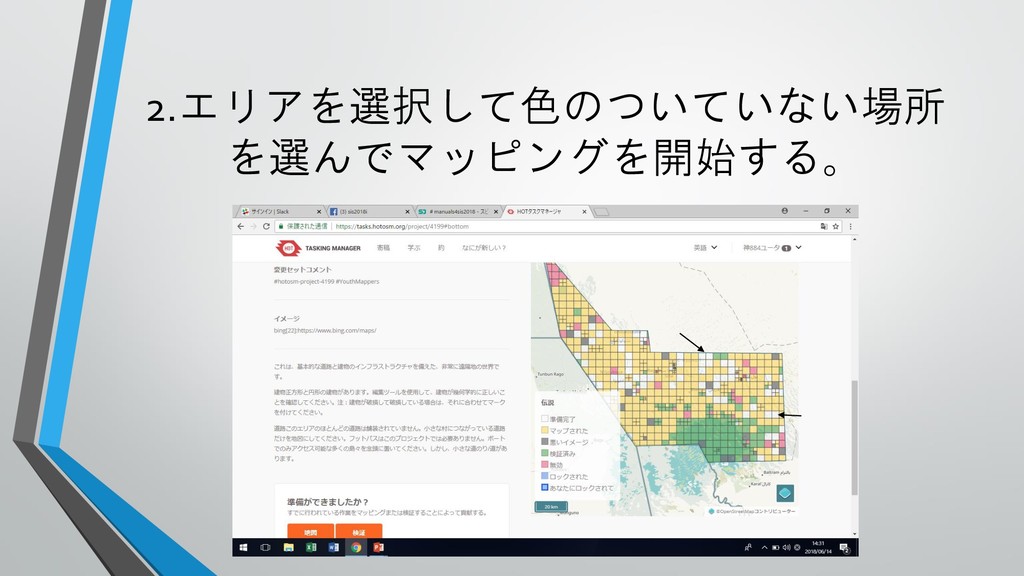Close the manuals4sis2018 tab
1024x576 pixels.
[x=496, y=212]
